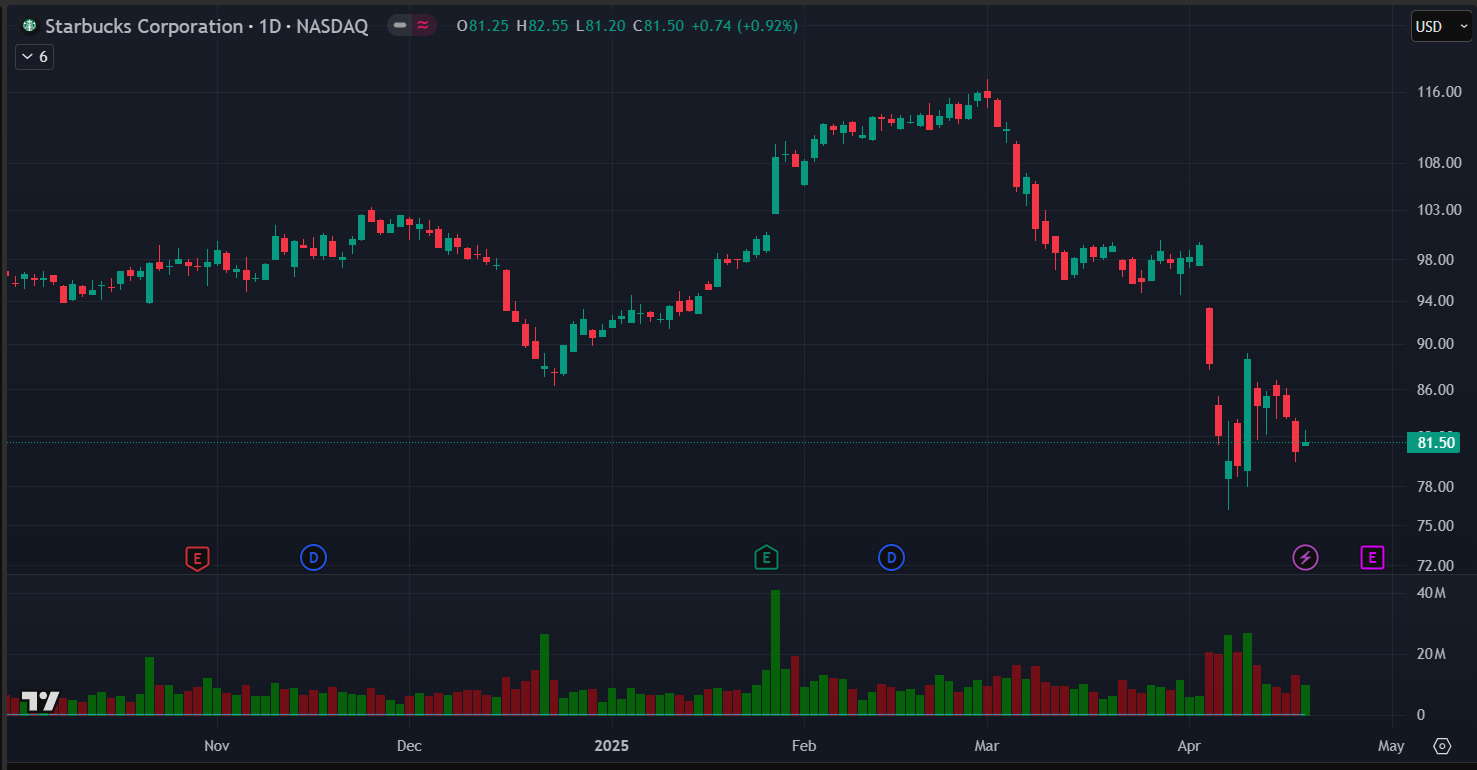The width and height of the screenshot is (1477, 770).
Task: Open the TradingView logo link
Action: click(41, 701)
